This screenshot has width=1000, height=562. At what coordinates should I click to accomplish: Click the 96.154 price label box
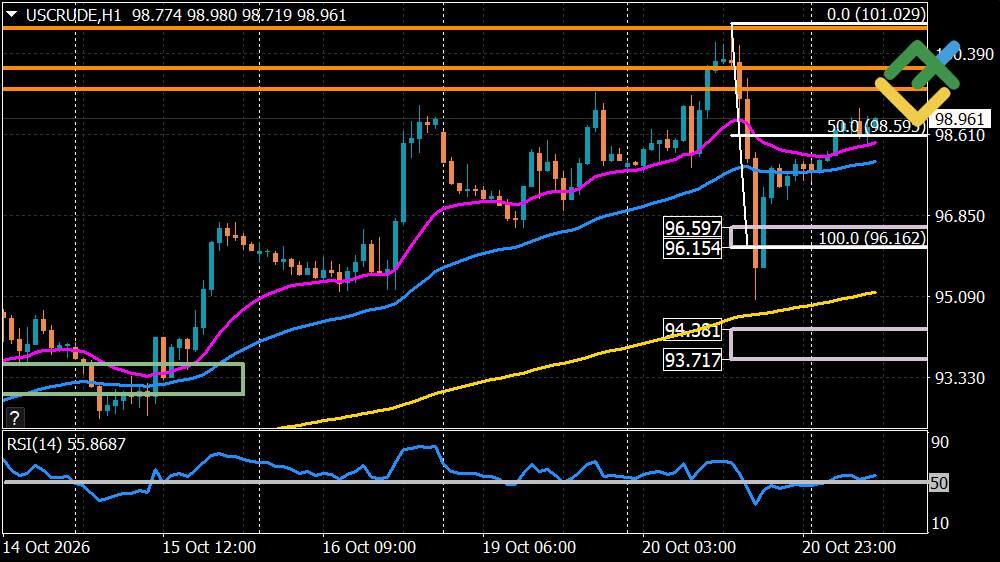click(693, 248)
